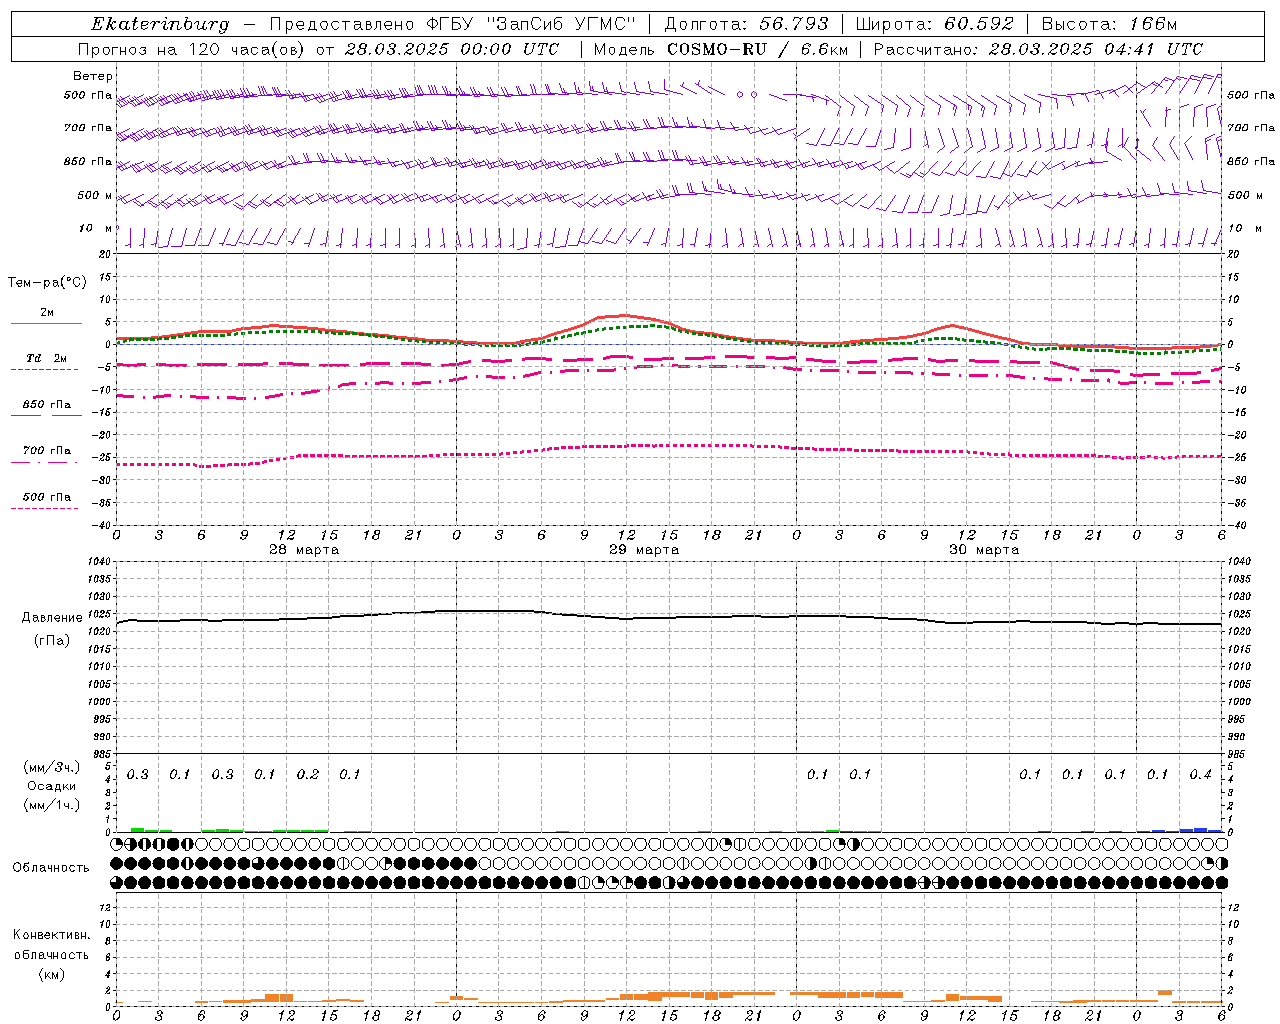Viewport: 1280px width, 1024px height.
Task: Click the Облачность cloud cover label
Action: [51, 868]
